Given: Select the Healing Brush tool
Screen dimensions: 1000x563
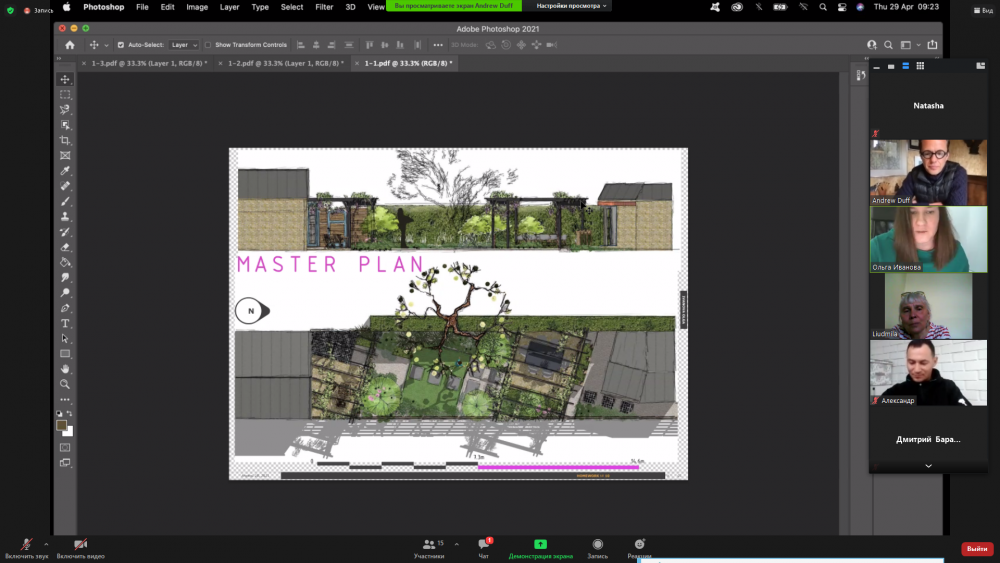Looking at the screenshot, I should pyautogui.click(x=65, y=186).
